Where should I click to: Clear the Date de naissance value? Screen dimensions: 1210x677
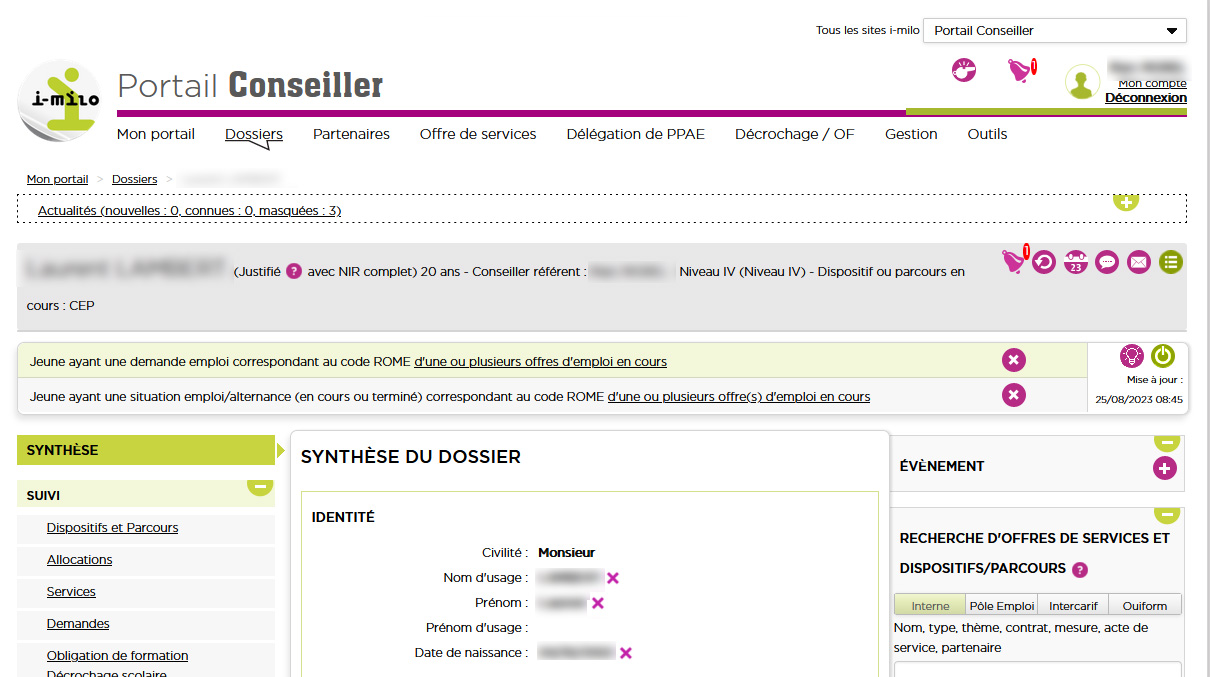[x=626, y=653]
